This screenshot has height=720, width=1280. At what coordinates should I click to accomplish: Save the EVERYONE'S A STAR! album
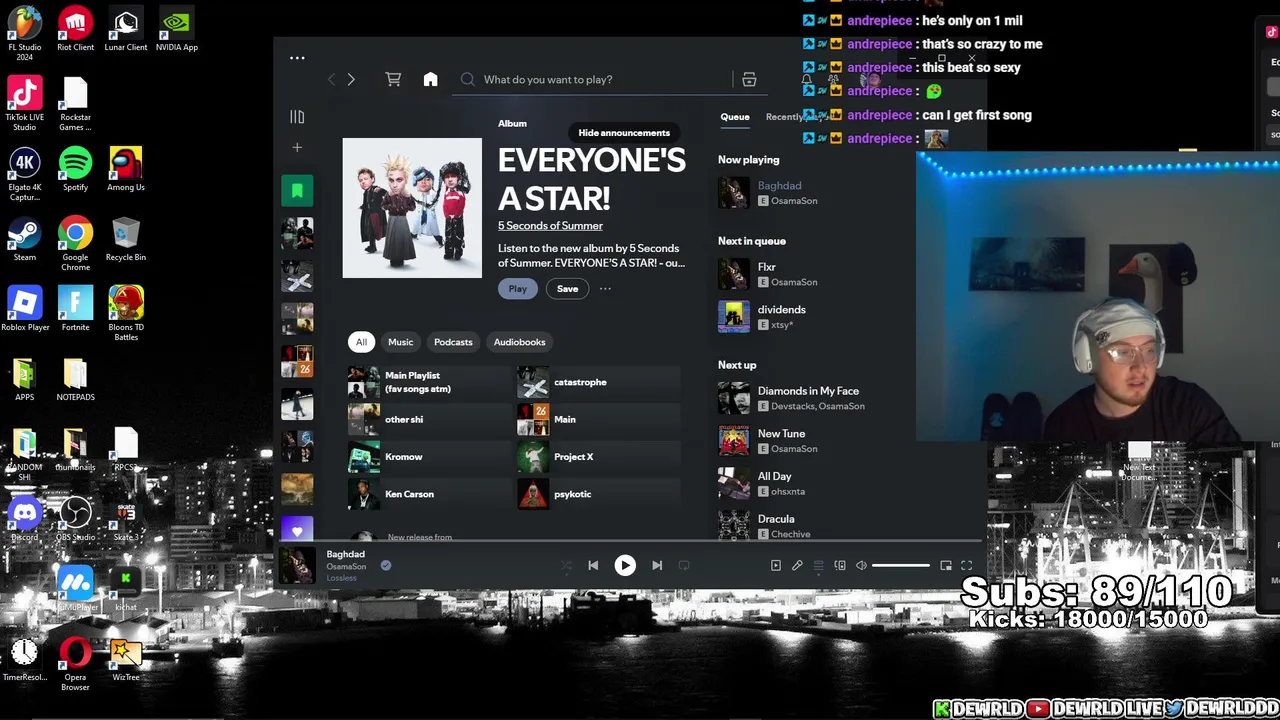point(567,289)
